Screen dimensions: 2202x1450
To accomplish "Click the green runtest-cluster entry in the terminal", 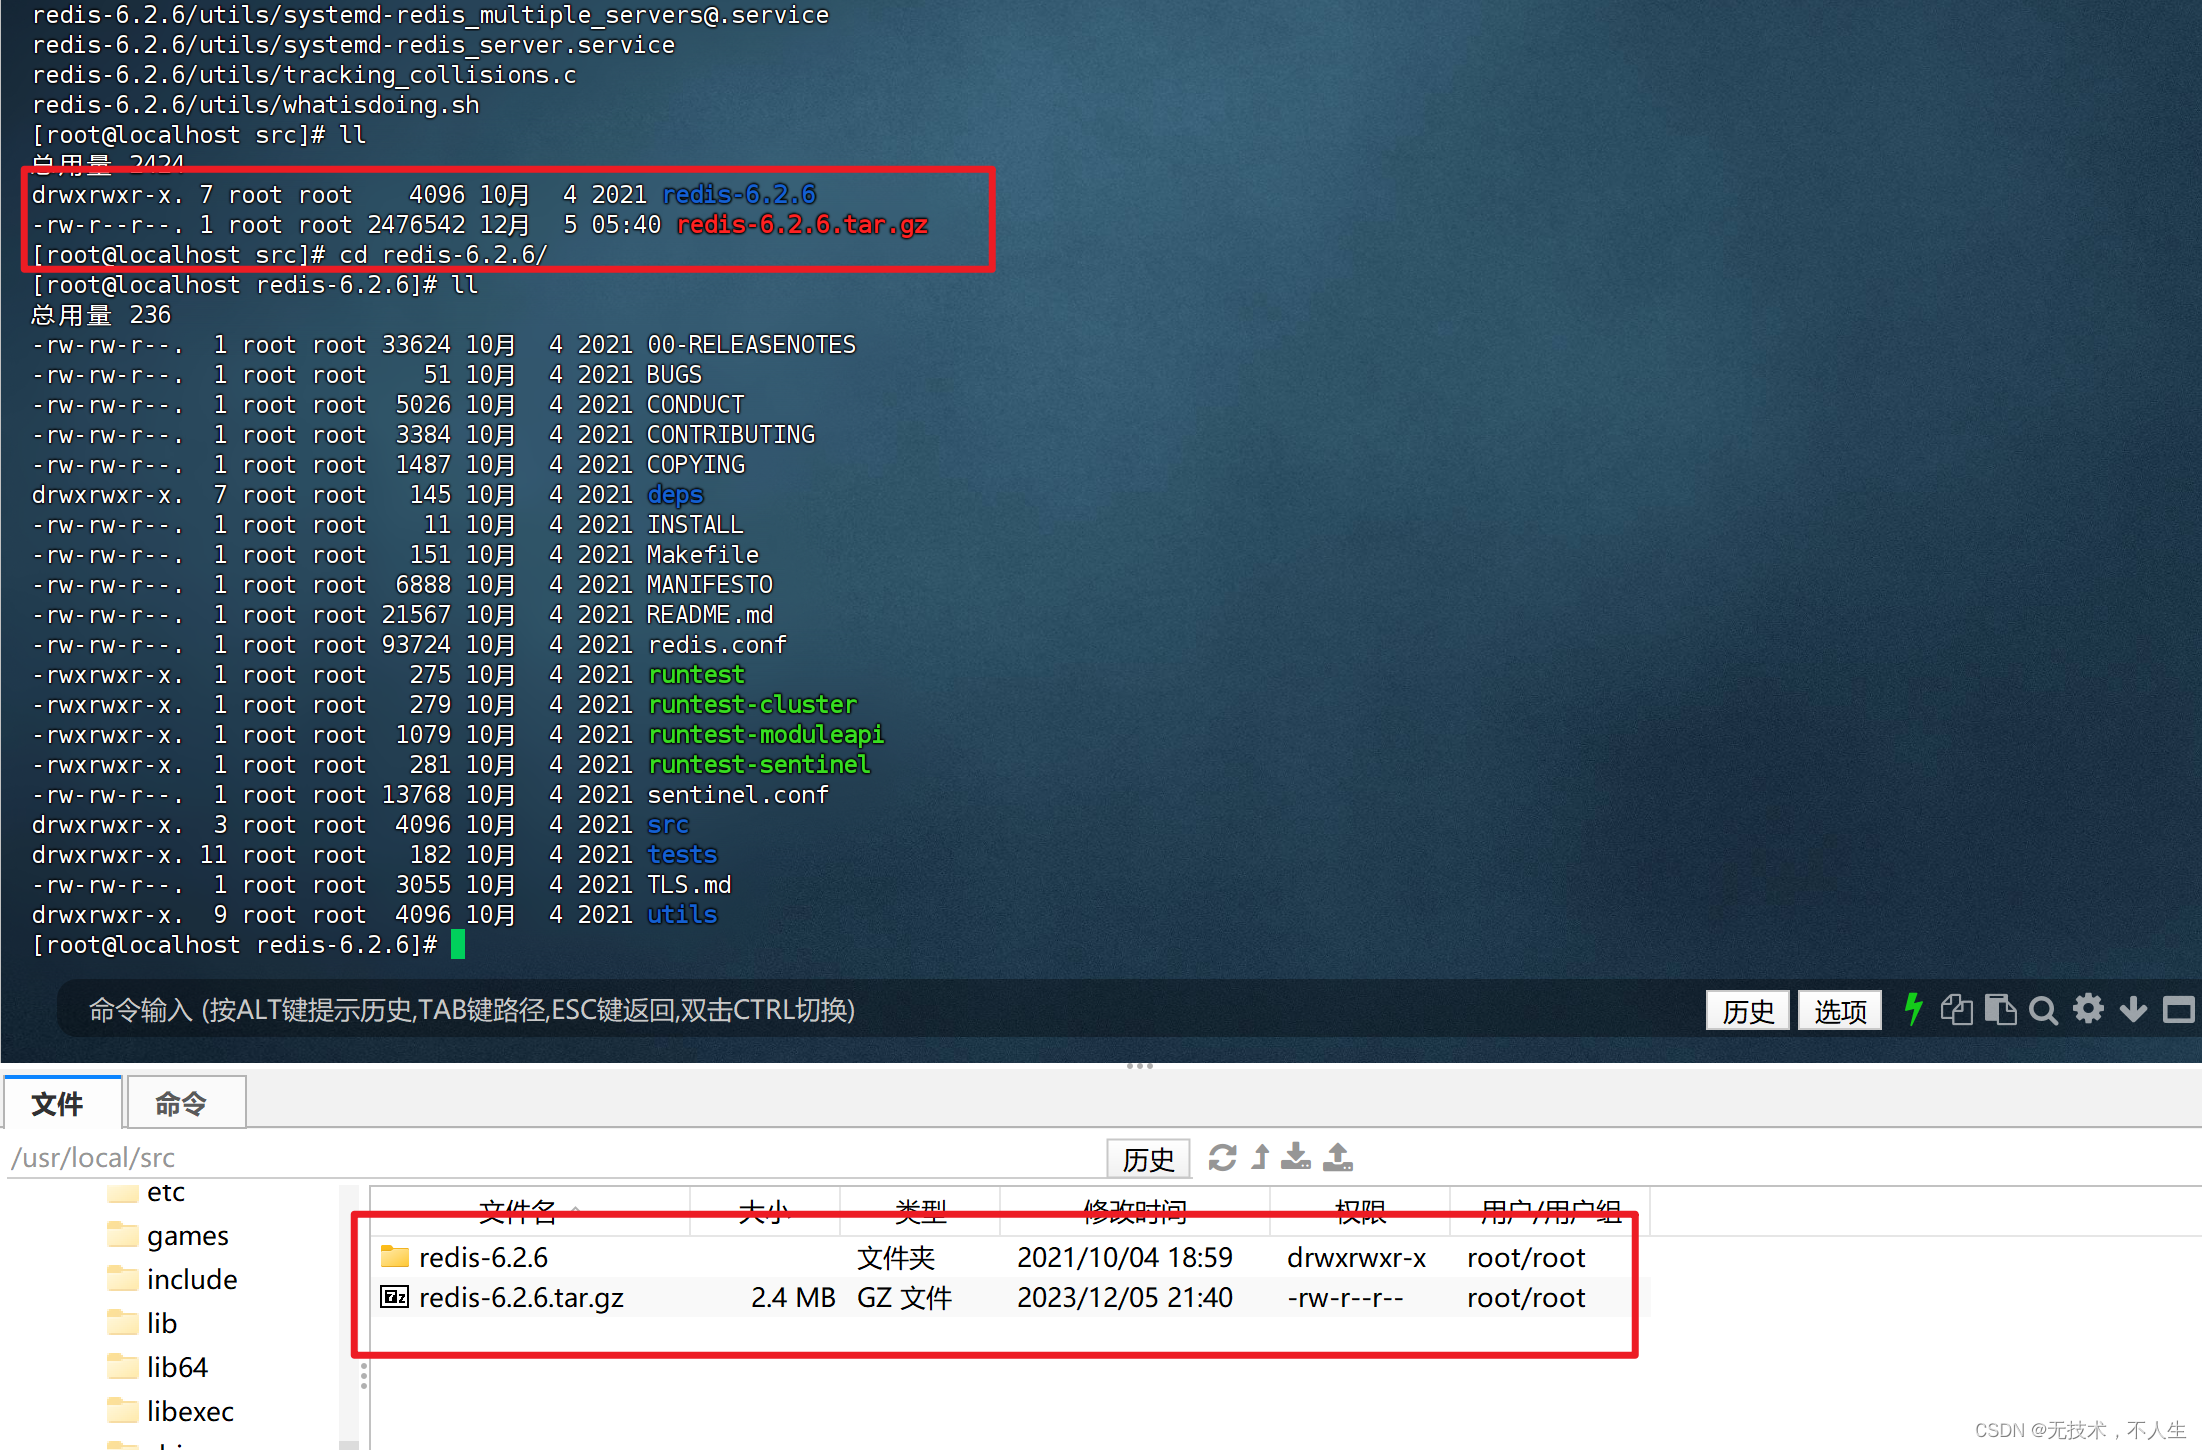I will 752,705.
